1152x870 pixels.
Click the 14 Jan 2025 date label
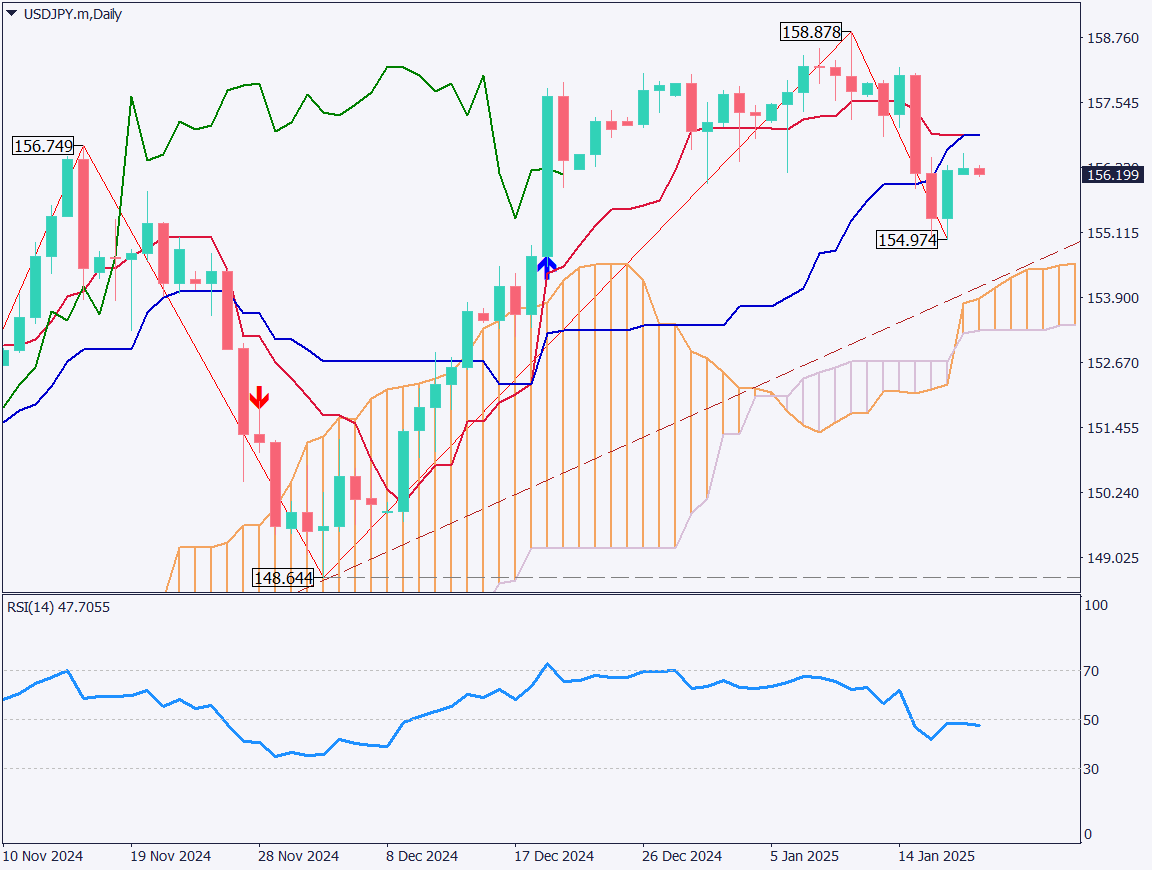pyautogui.click(x=938, y=856)
